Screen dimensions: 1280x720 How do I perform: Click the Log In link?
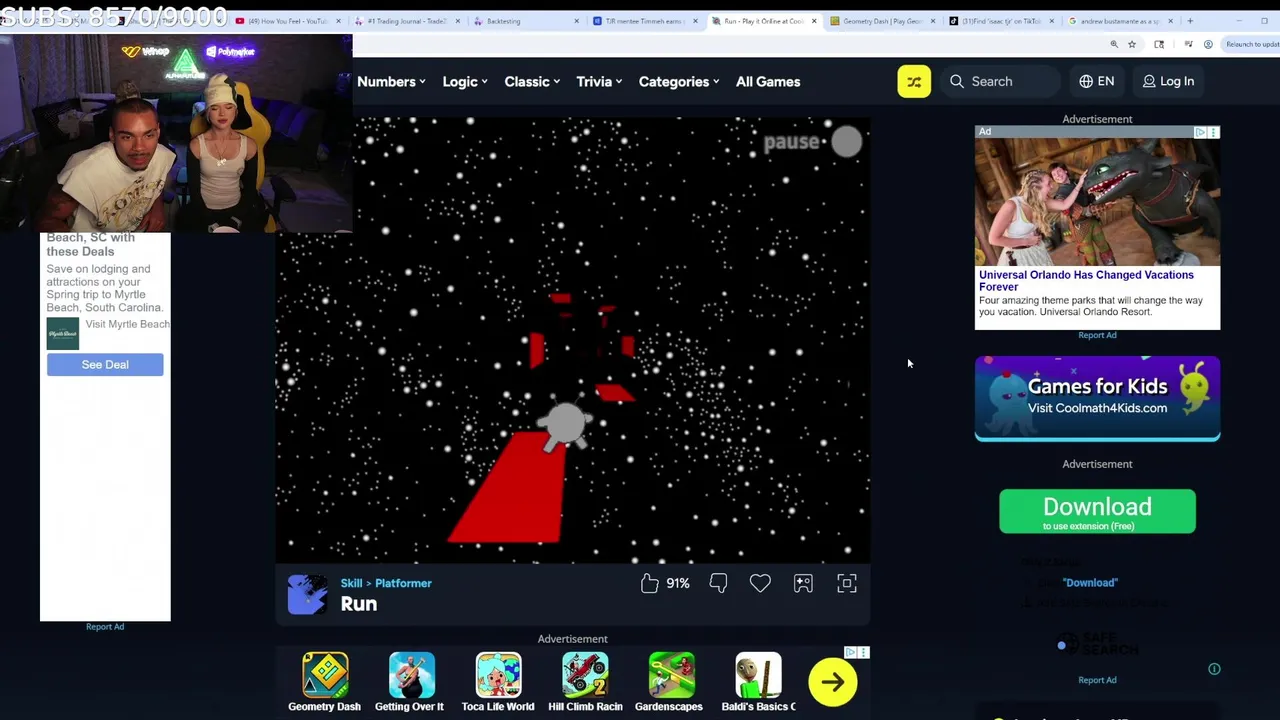[1168, 82]
